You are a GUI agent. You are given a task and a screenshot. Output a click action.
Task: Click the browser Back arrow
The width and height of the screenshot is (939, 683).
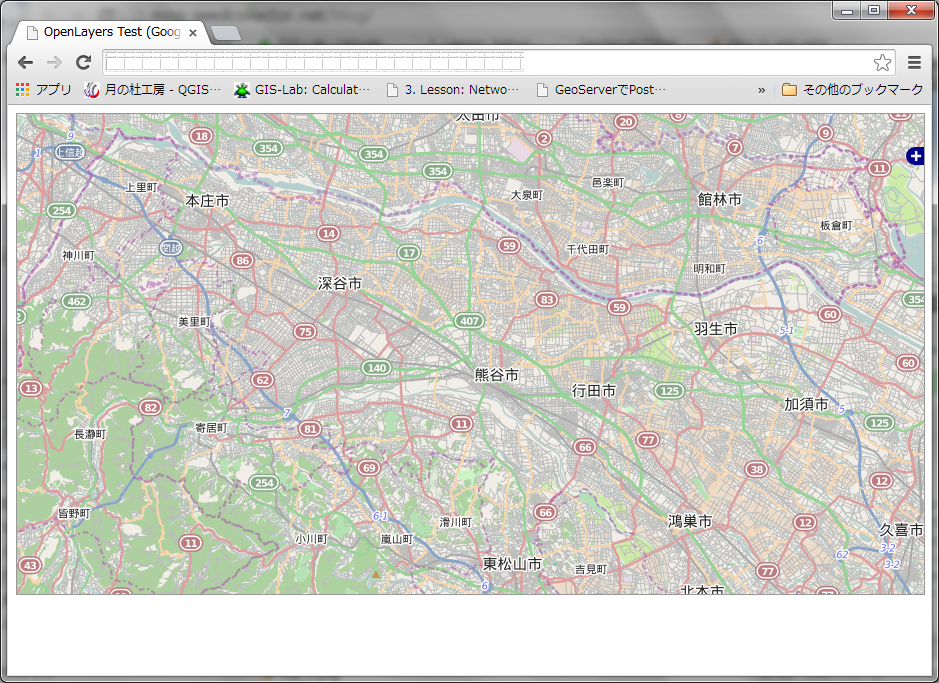(26, 62)
